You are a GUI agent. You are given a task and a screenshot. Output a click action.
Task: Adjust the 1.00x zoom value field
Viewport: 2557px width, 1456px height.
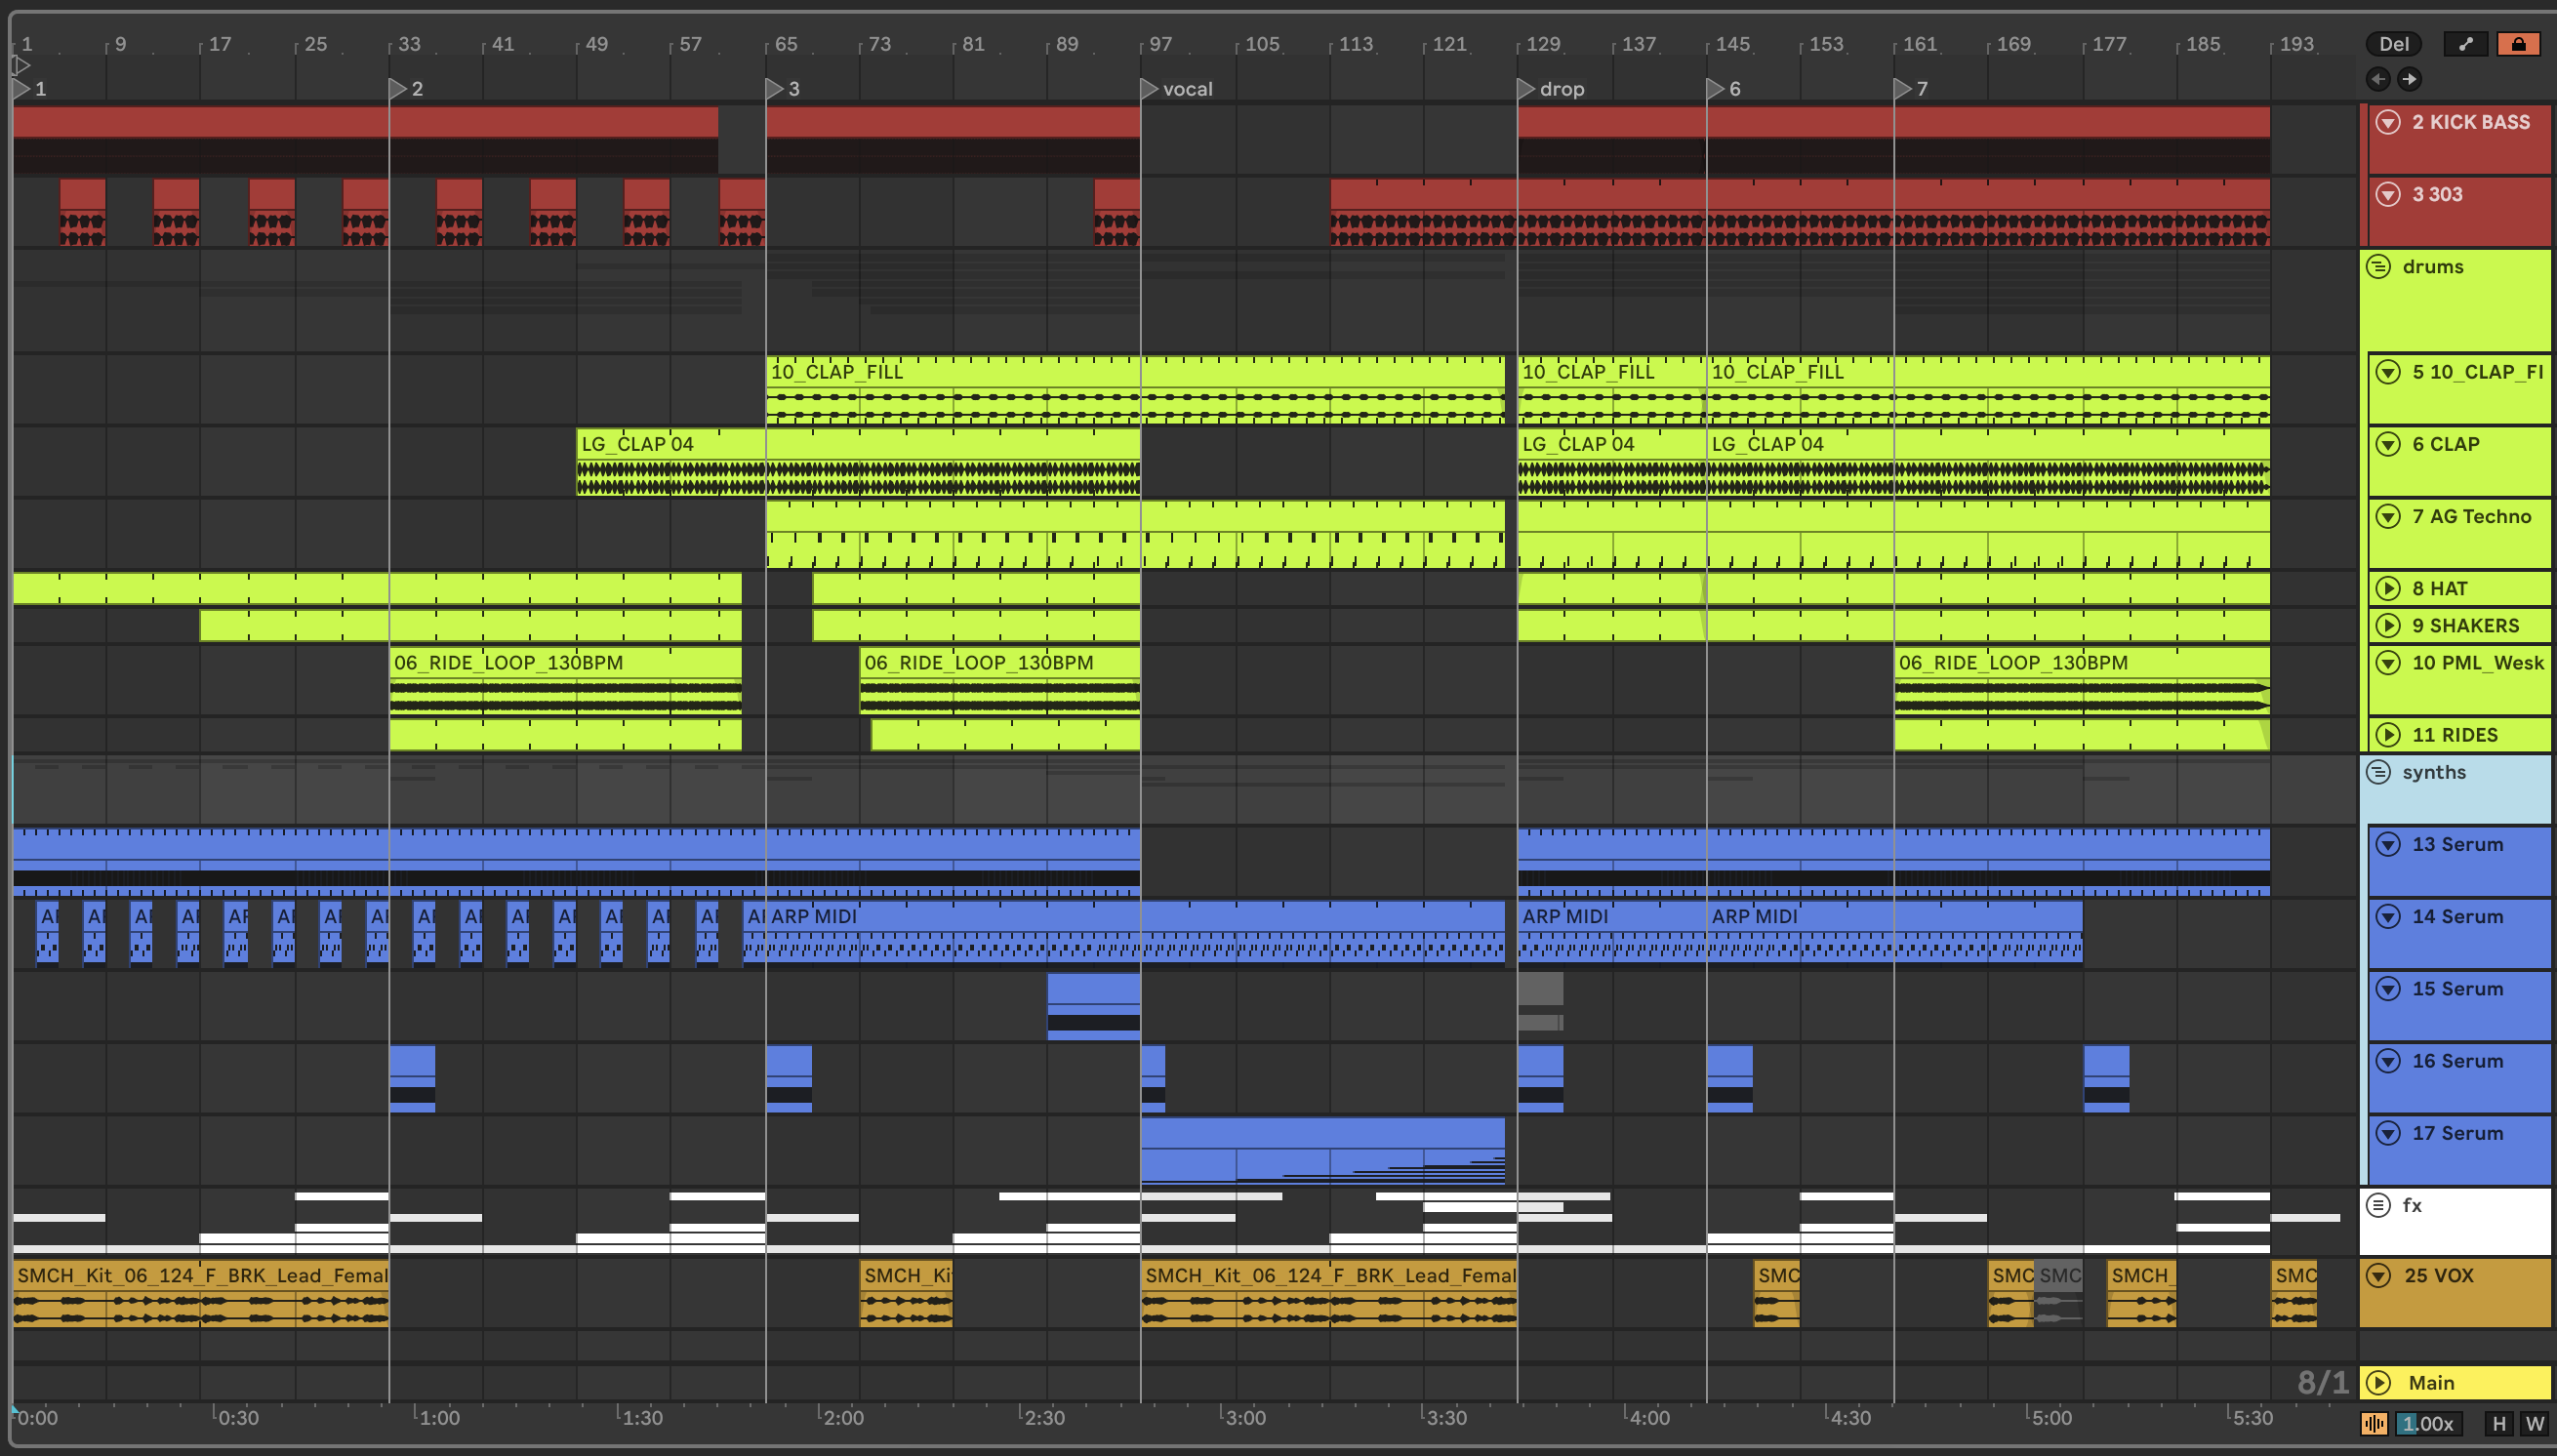[2427, 1423]
